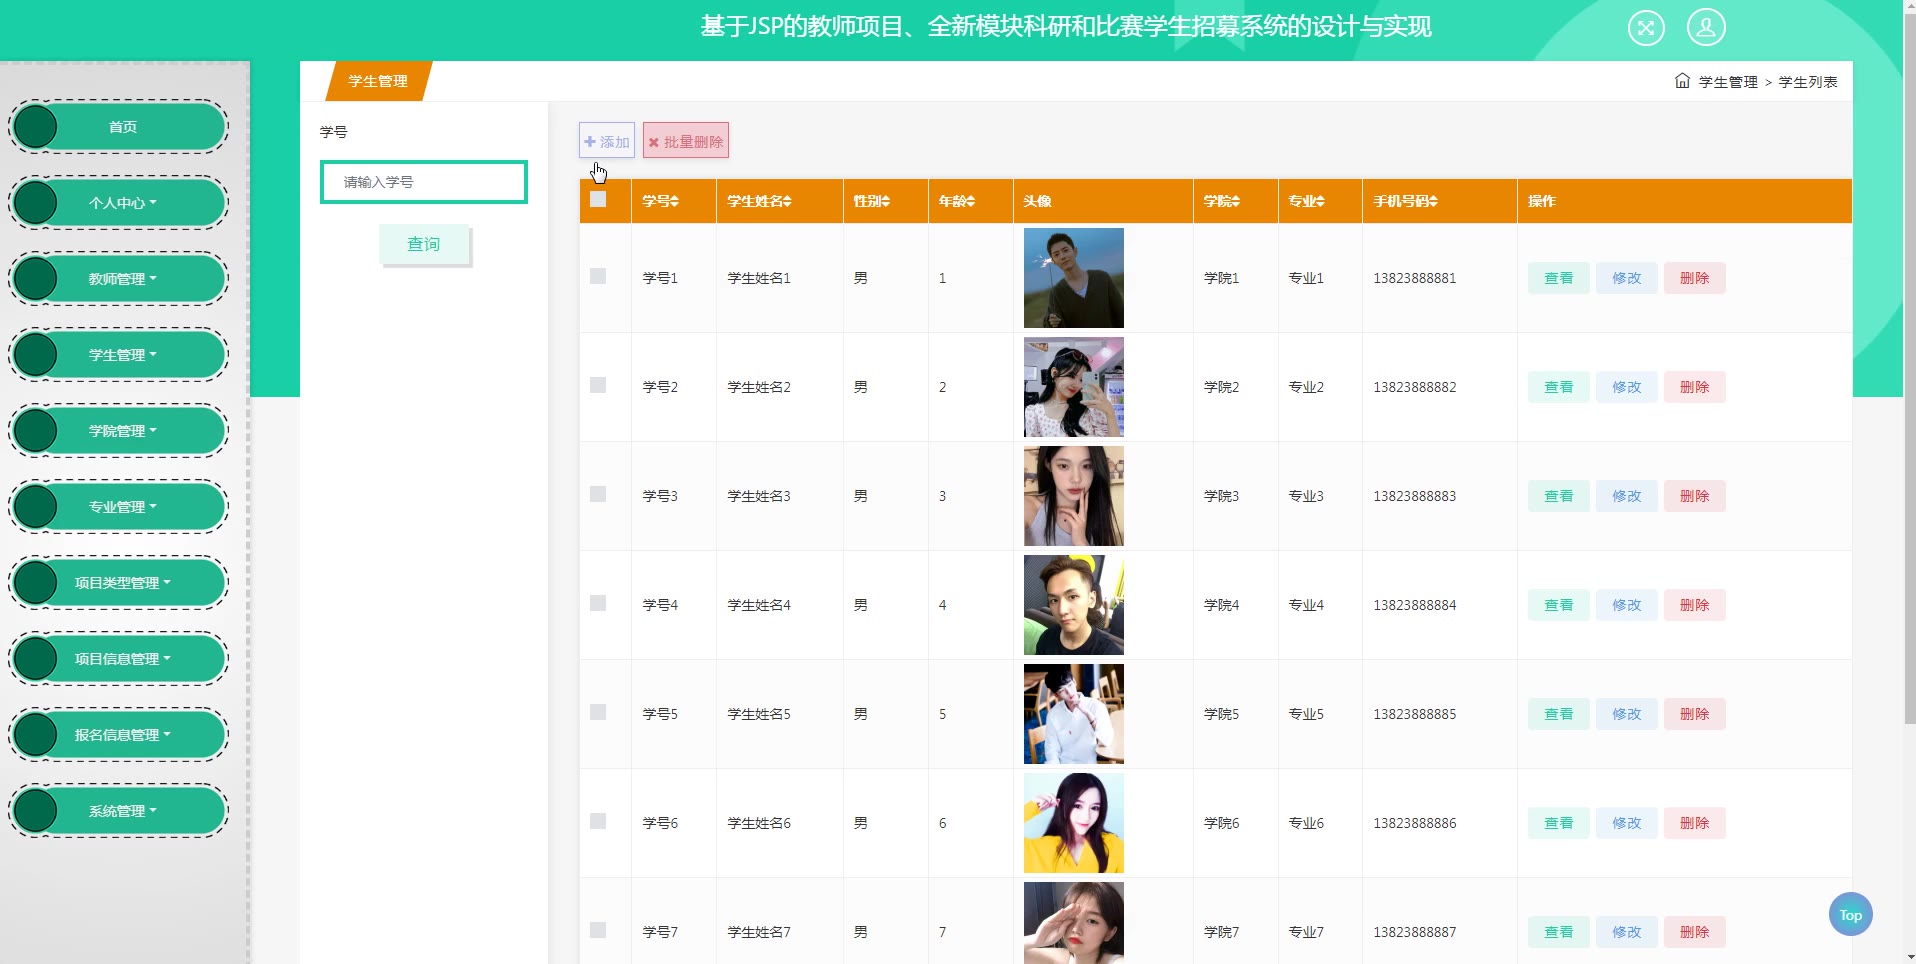Click the 批量删除 button

686,141
